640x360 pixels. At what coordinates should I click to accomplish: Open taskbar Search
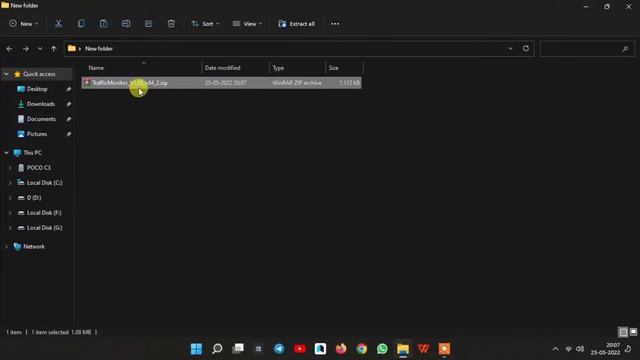click(217, 349)
